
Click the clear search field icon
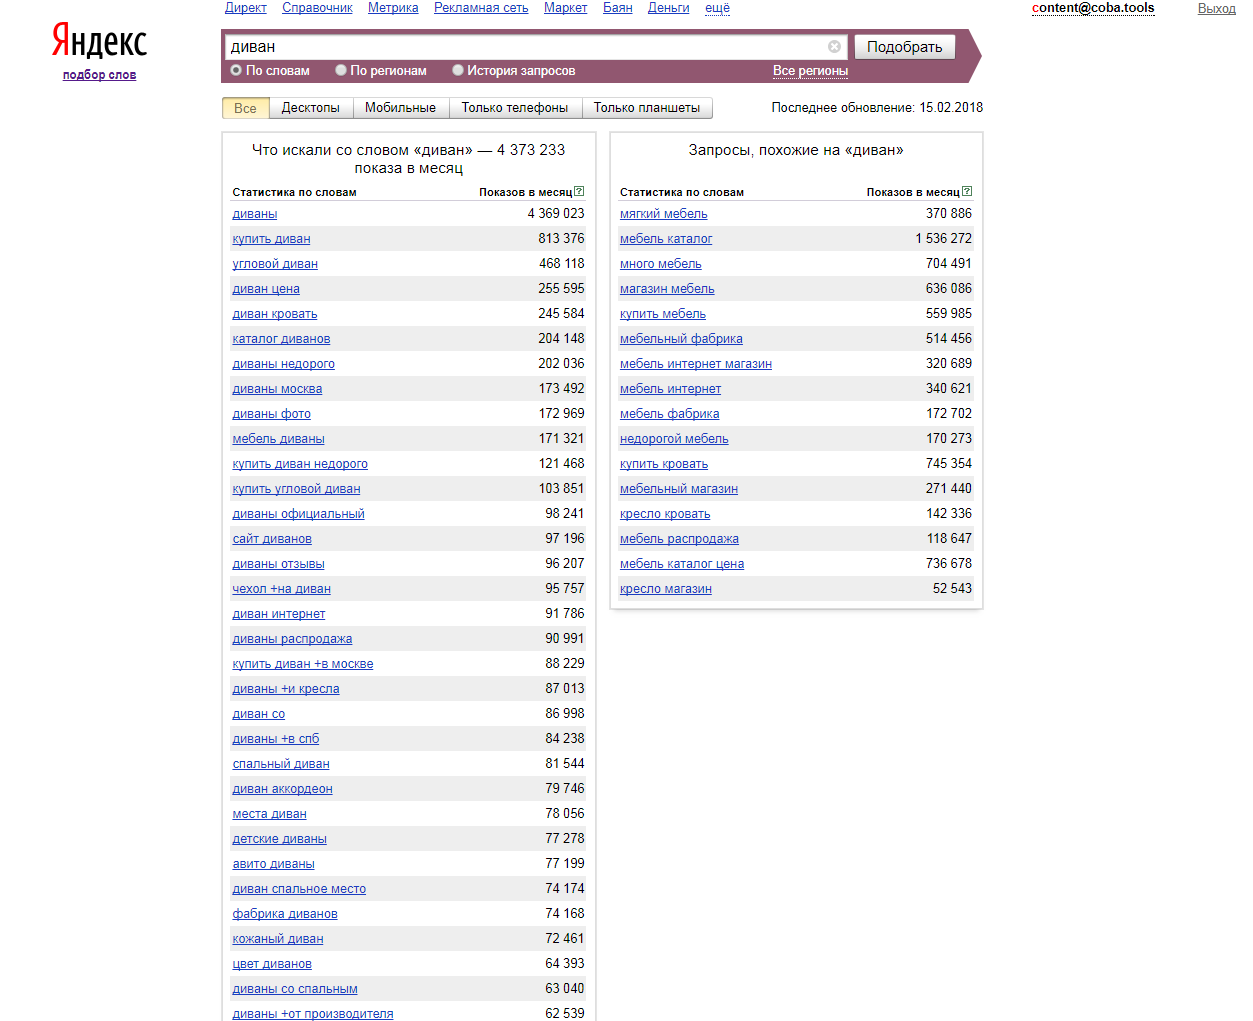coord(834,47)
